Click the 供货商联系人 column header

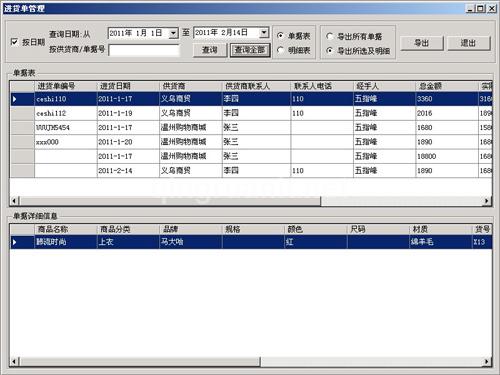(x=256, y=86)
